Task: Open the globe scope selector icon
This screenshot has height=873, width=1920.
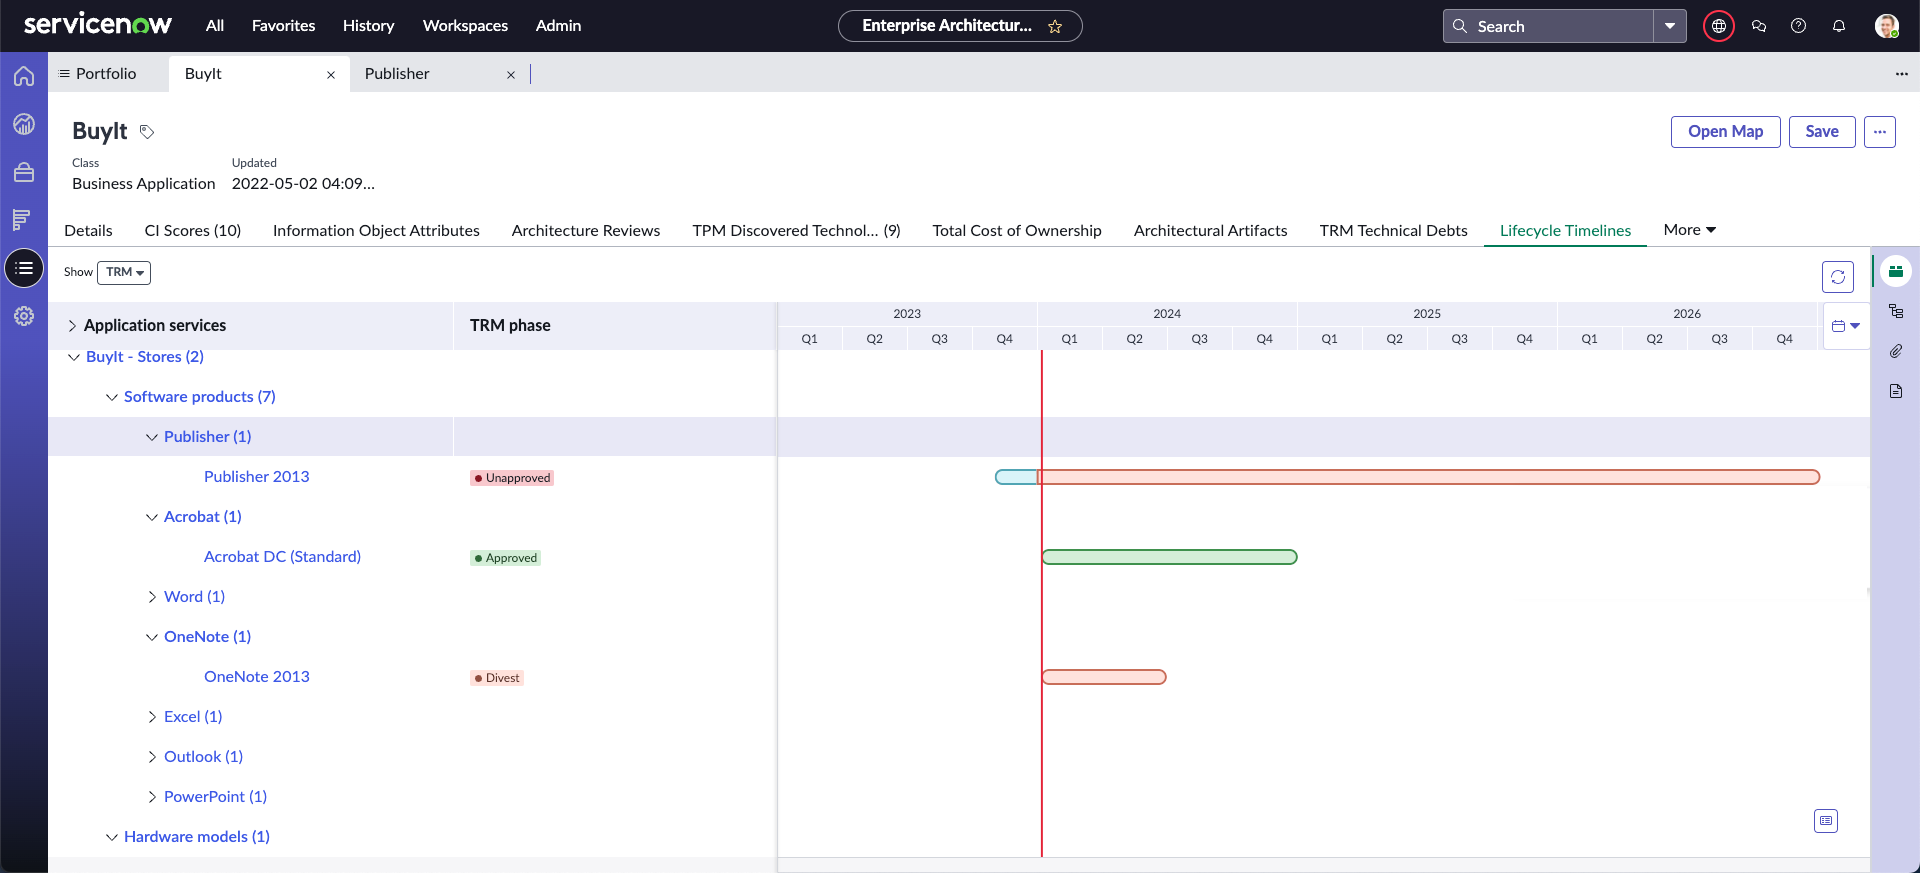Action: click(1719, 26)
